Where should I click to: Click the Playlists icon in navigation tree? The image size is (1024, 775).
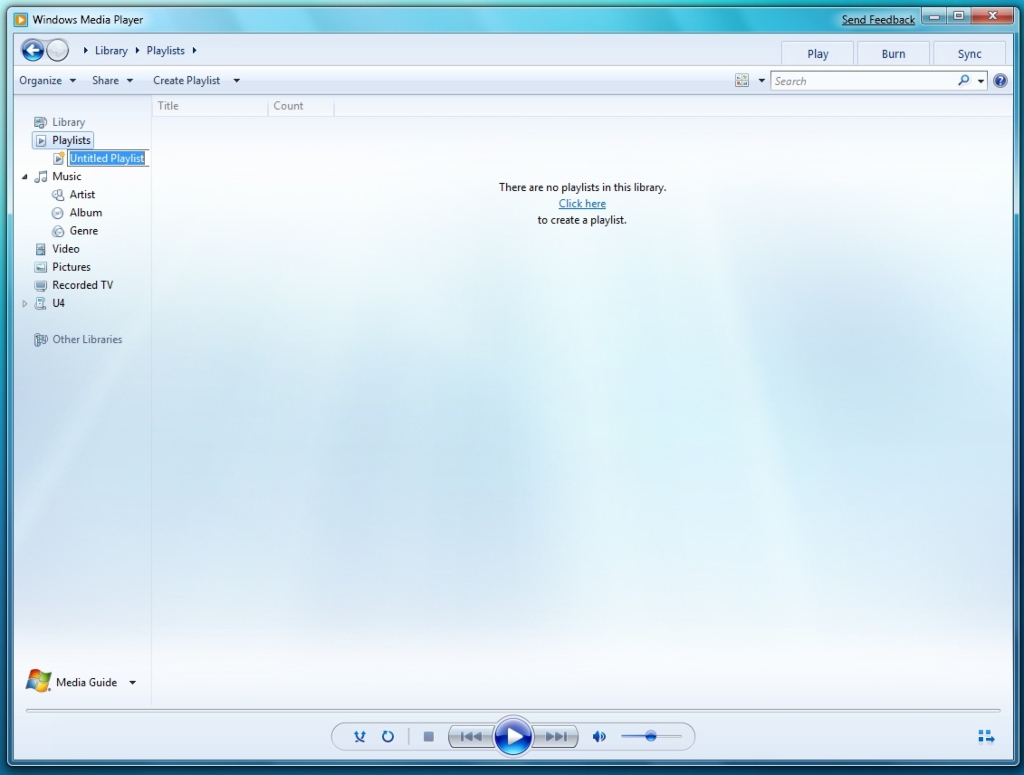point(40,140)
